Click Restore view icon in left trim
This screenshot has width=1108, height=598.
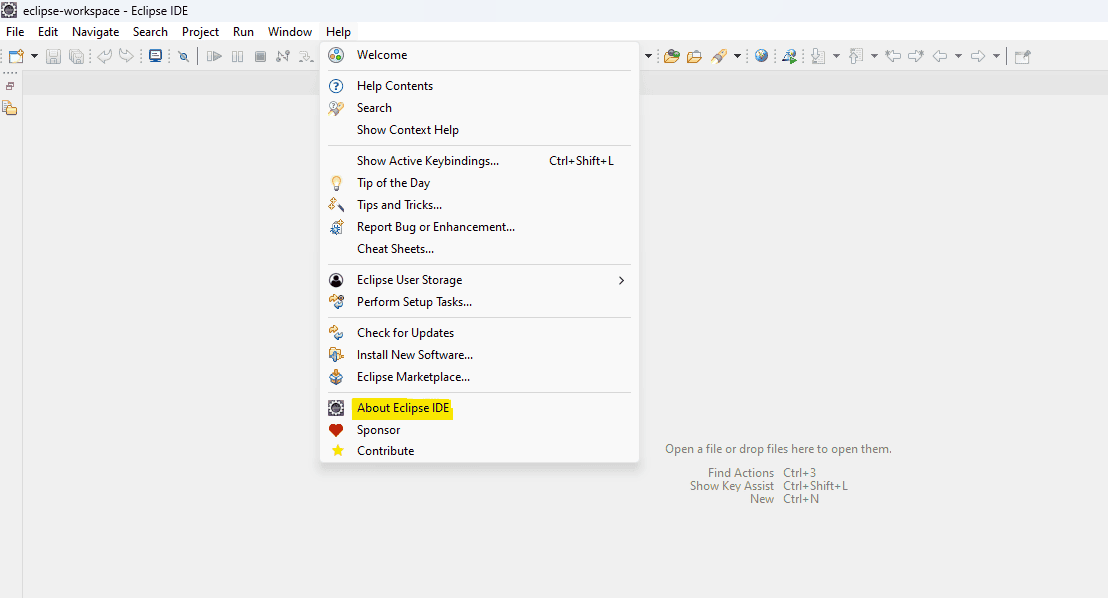point(10,86)
